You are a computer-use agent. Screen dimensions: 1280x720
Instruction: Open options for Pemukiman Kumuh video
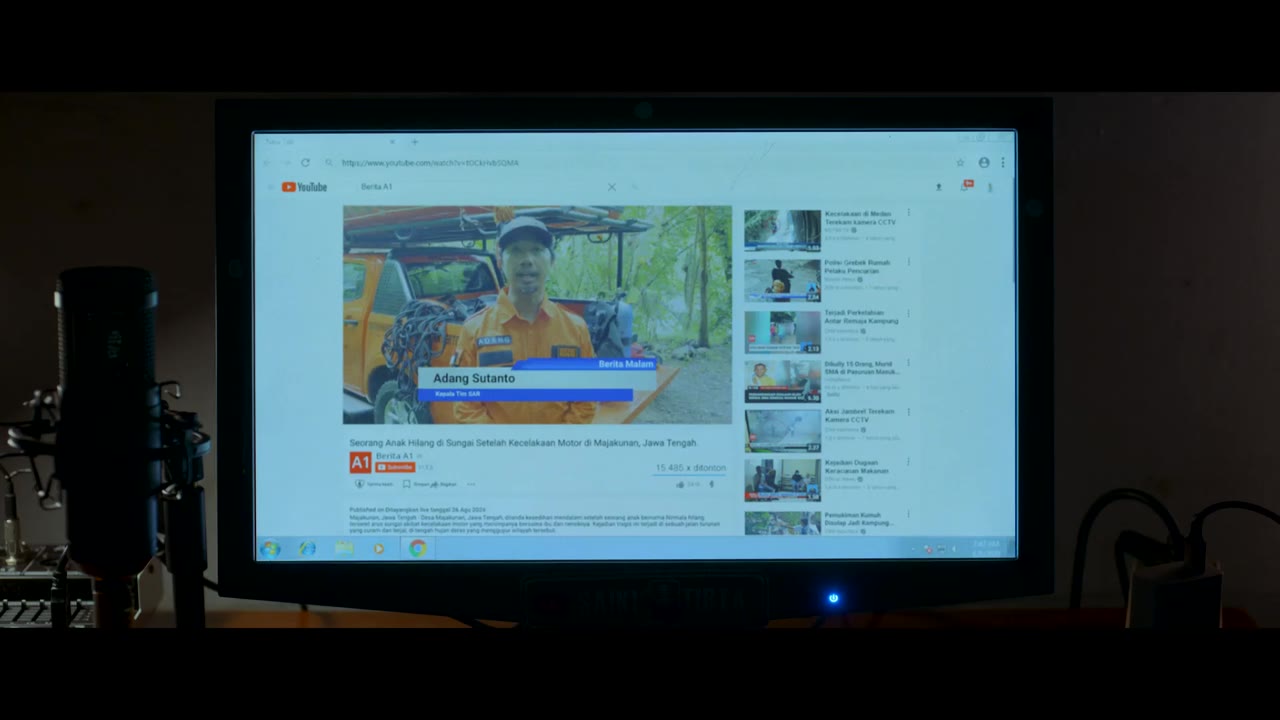[908, 515]
